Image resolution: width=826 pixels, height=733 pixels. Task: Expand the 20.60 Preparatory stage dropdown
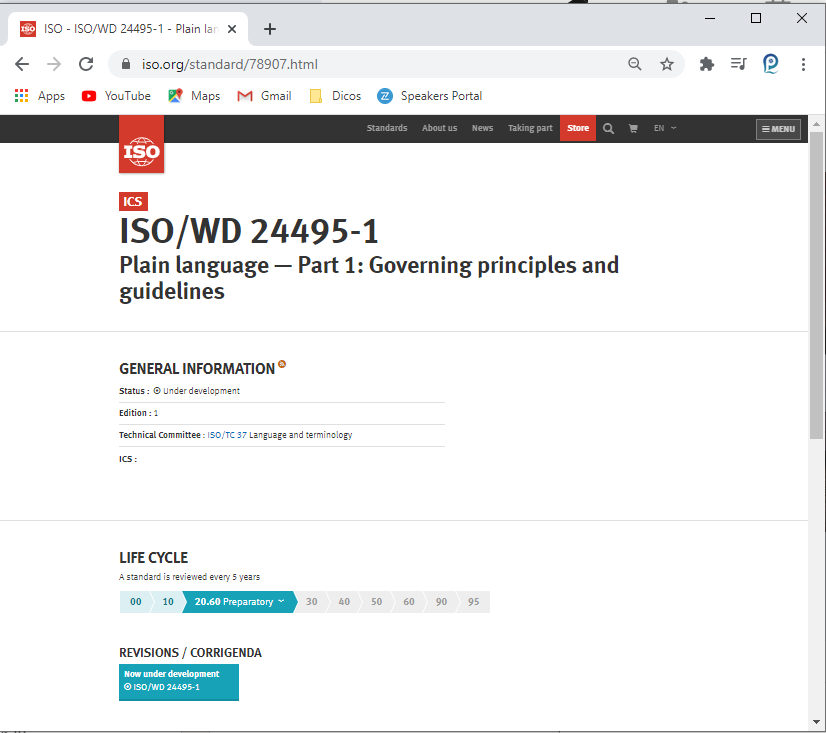(x=239, y=602)
